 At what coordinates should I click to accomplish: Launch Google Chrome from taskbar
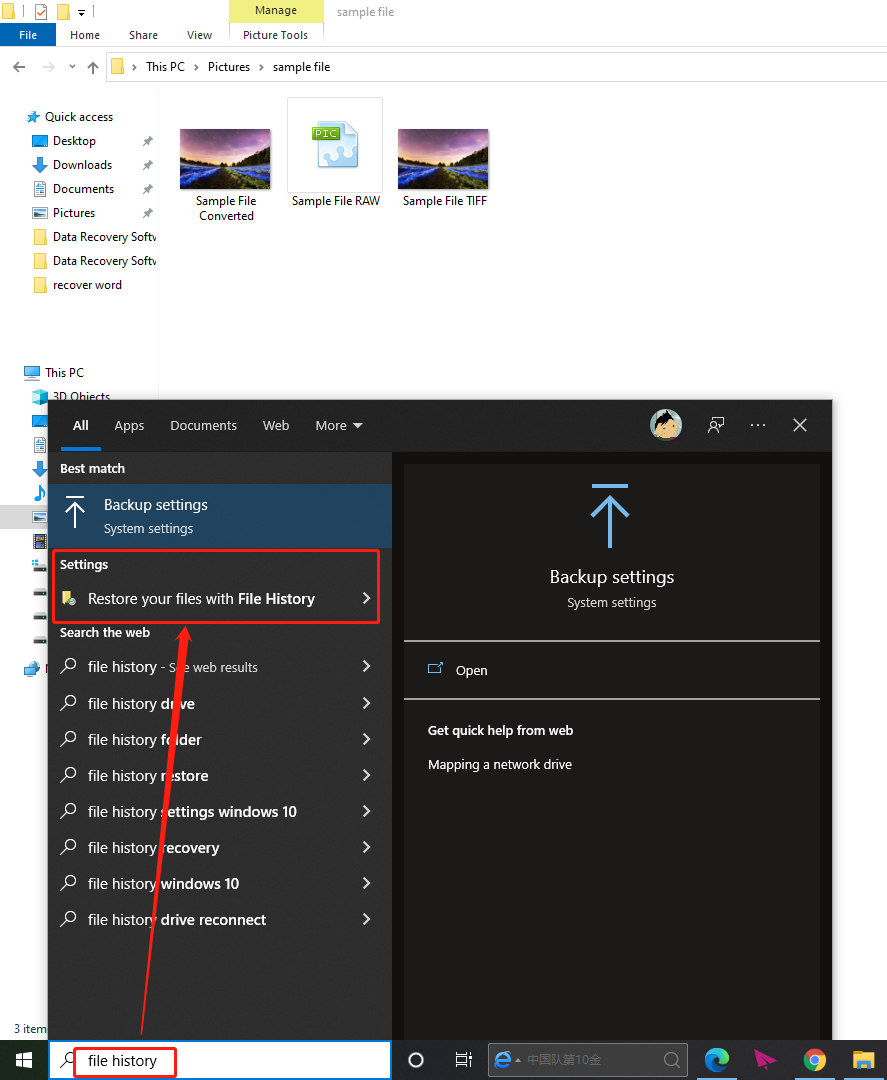click(x=814, y=1060)
